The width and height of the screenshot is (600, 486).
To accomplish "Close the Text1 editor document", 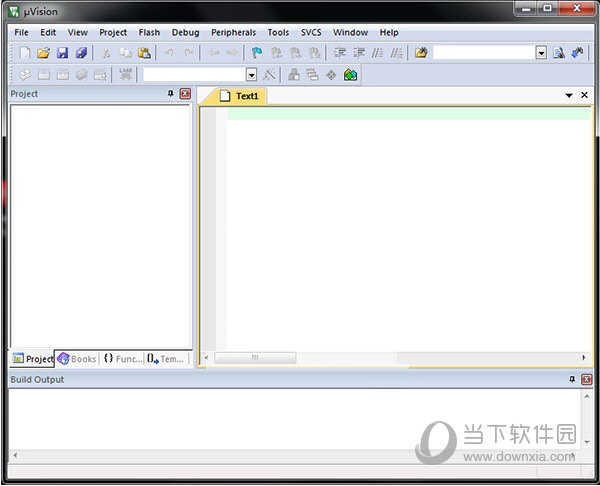I will click(x=584, y=95).
